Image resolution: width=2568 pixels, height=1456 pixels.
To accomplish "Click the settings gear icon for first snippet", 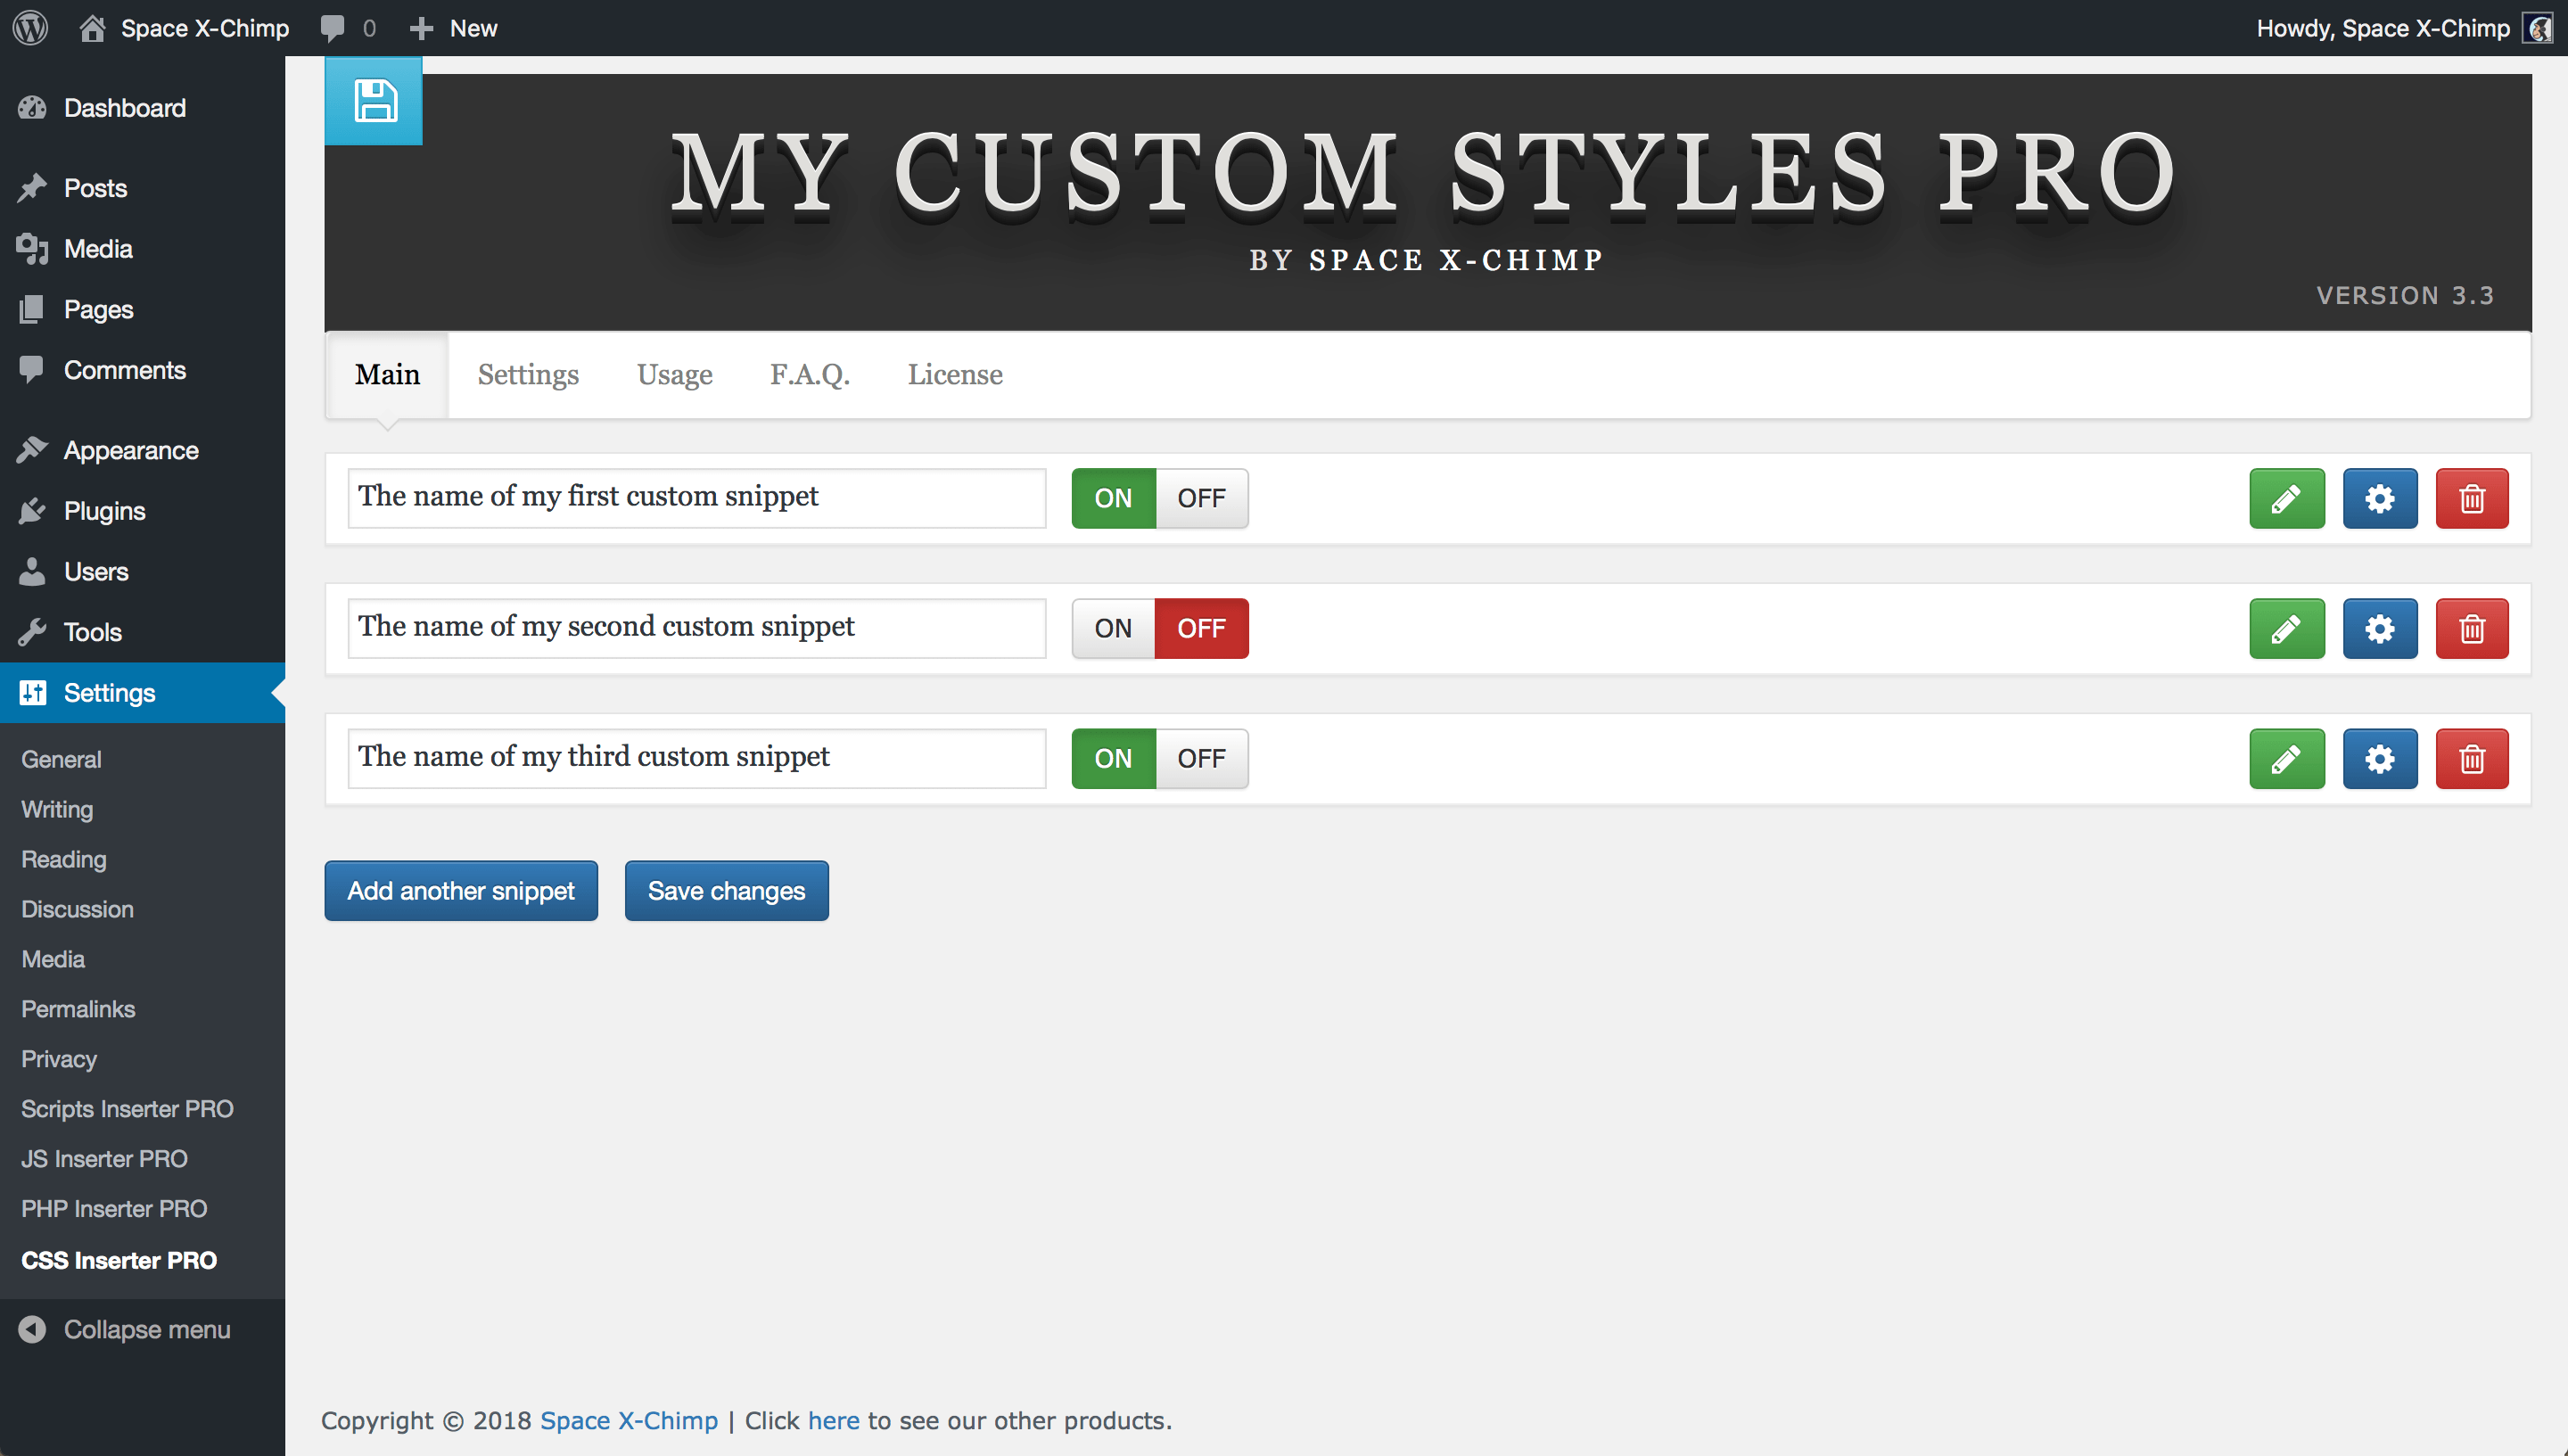I will point(2381,498).
